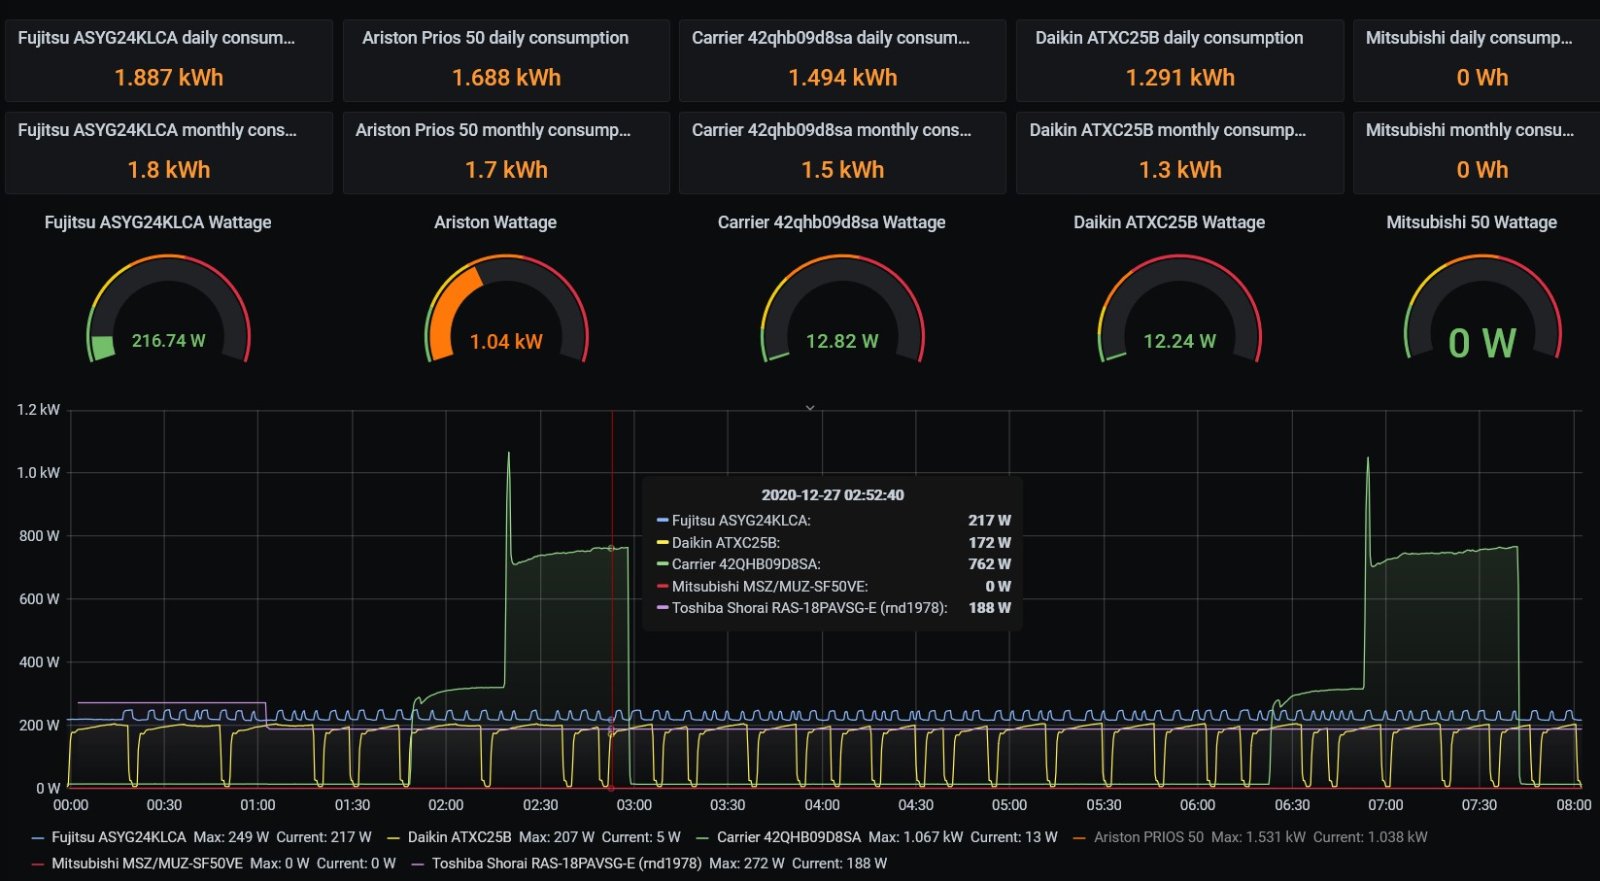This screenshot has width=1600, height=881.
Task: Click the tooltip Toshiba Shorai 188 W row
Action: (x=833, y=608)
